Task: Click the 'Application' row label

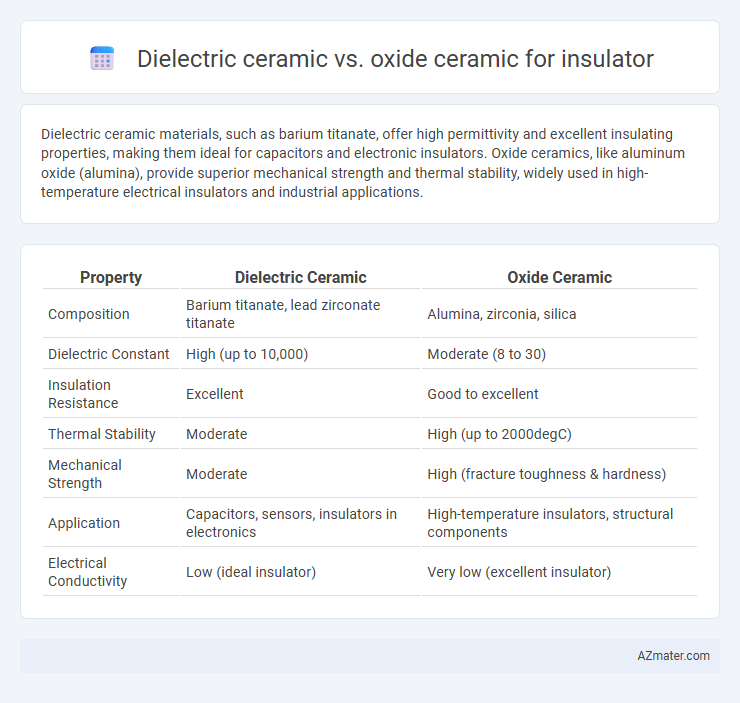Action: tap(84, 523)
